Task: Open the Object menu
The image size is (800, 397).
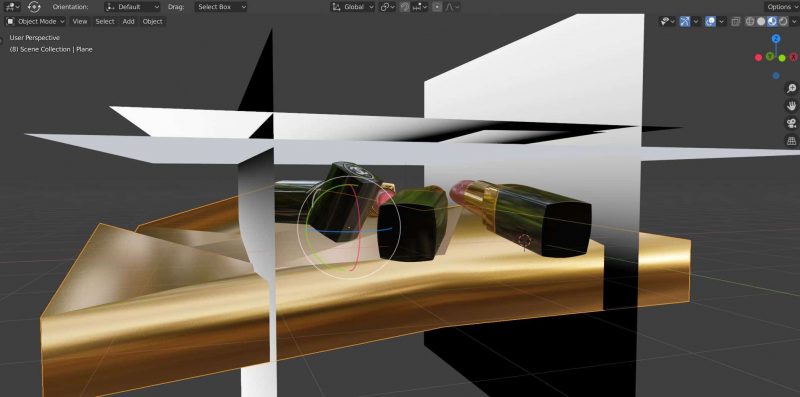Action: pyautogui.click(x=153, y=21)
